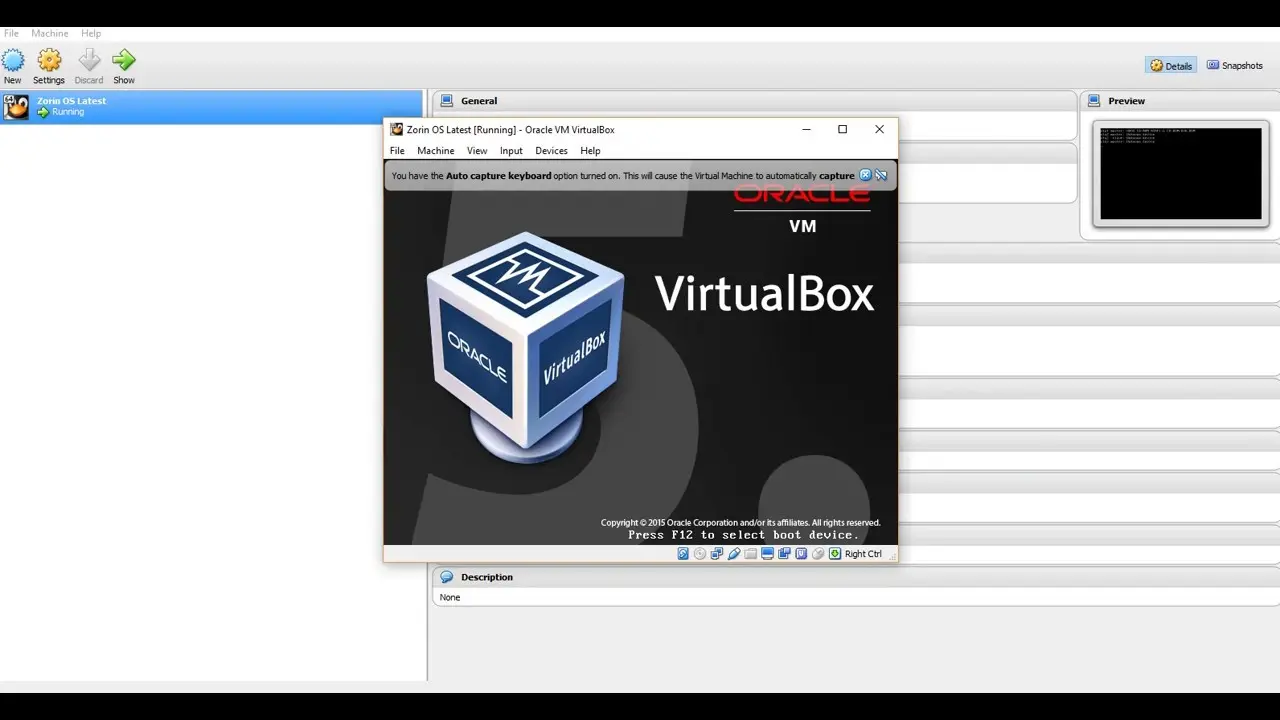This screenshot has width=1280, height=720.
Task: Click the video capture status icon
Action: (x=785, y=554)
